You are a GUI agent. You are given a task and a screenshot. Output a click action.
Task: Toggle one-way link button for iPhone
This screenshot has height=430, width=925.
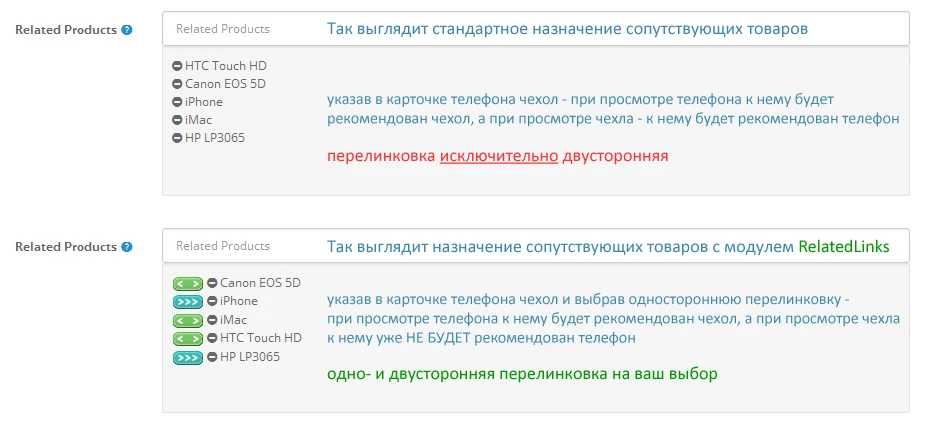click(x=188, y=302)
